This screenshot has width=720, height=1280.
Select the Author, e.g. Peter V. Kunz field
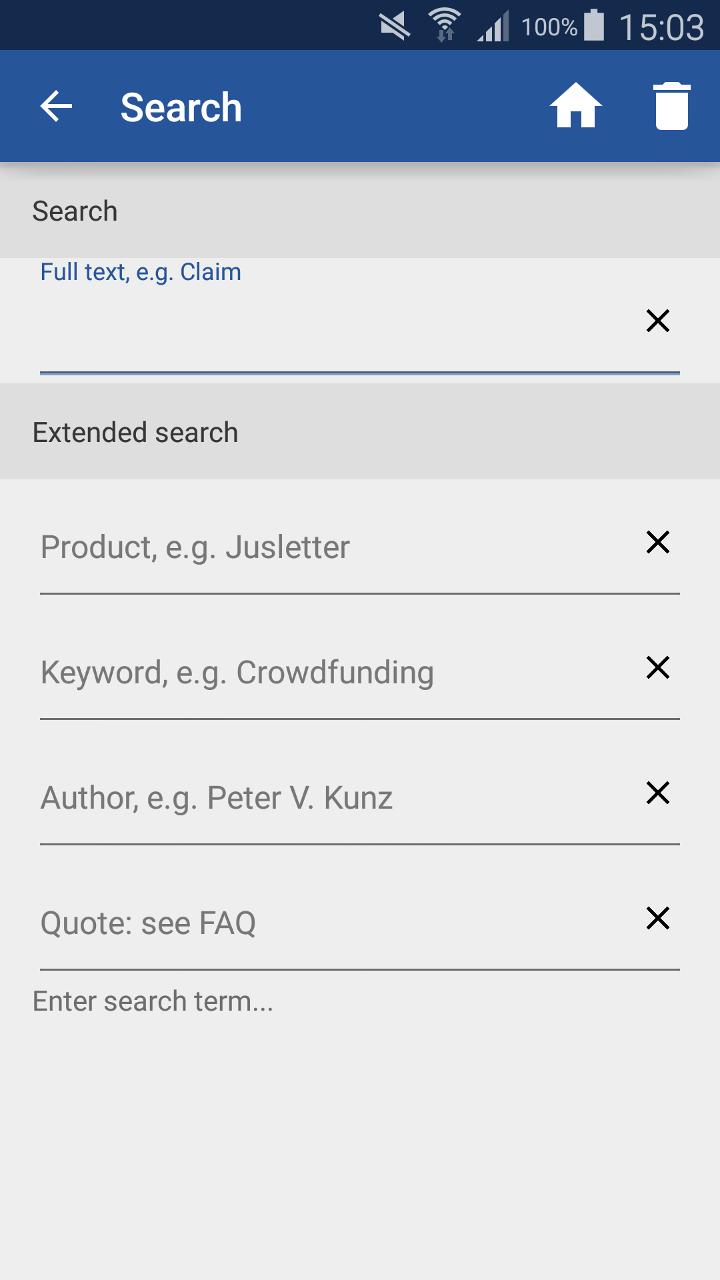(330, 798)
